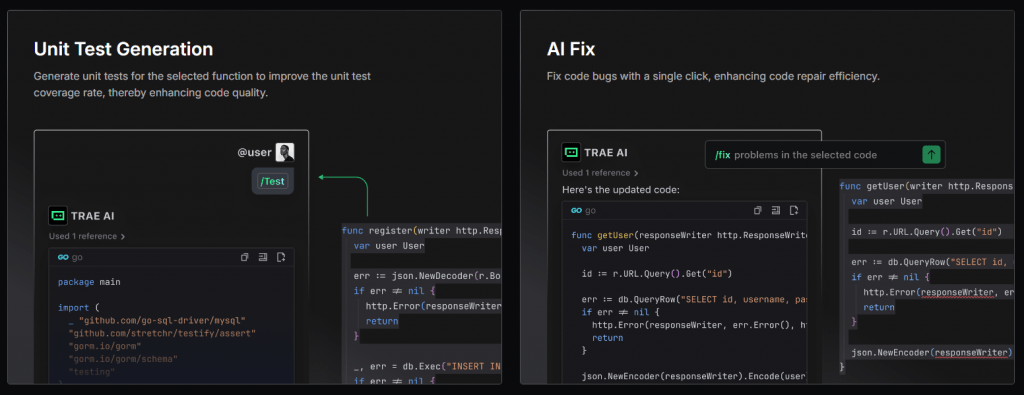Click the "testing" import line
The width and height of the screenshot is (1024, 395).
pyautogui.click(x=91, y=371)
